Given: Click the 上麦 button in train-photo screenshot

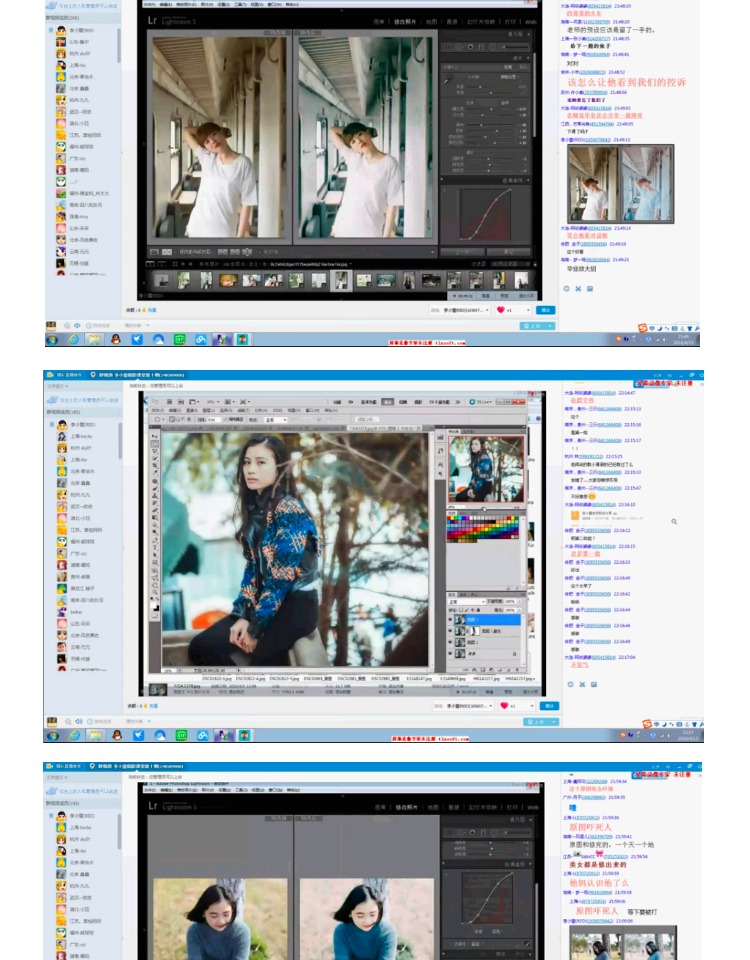Looking at the screenshot, I should click(538, 326).
